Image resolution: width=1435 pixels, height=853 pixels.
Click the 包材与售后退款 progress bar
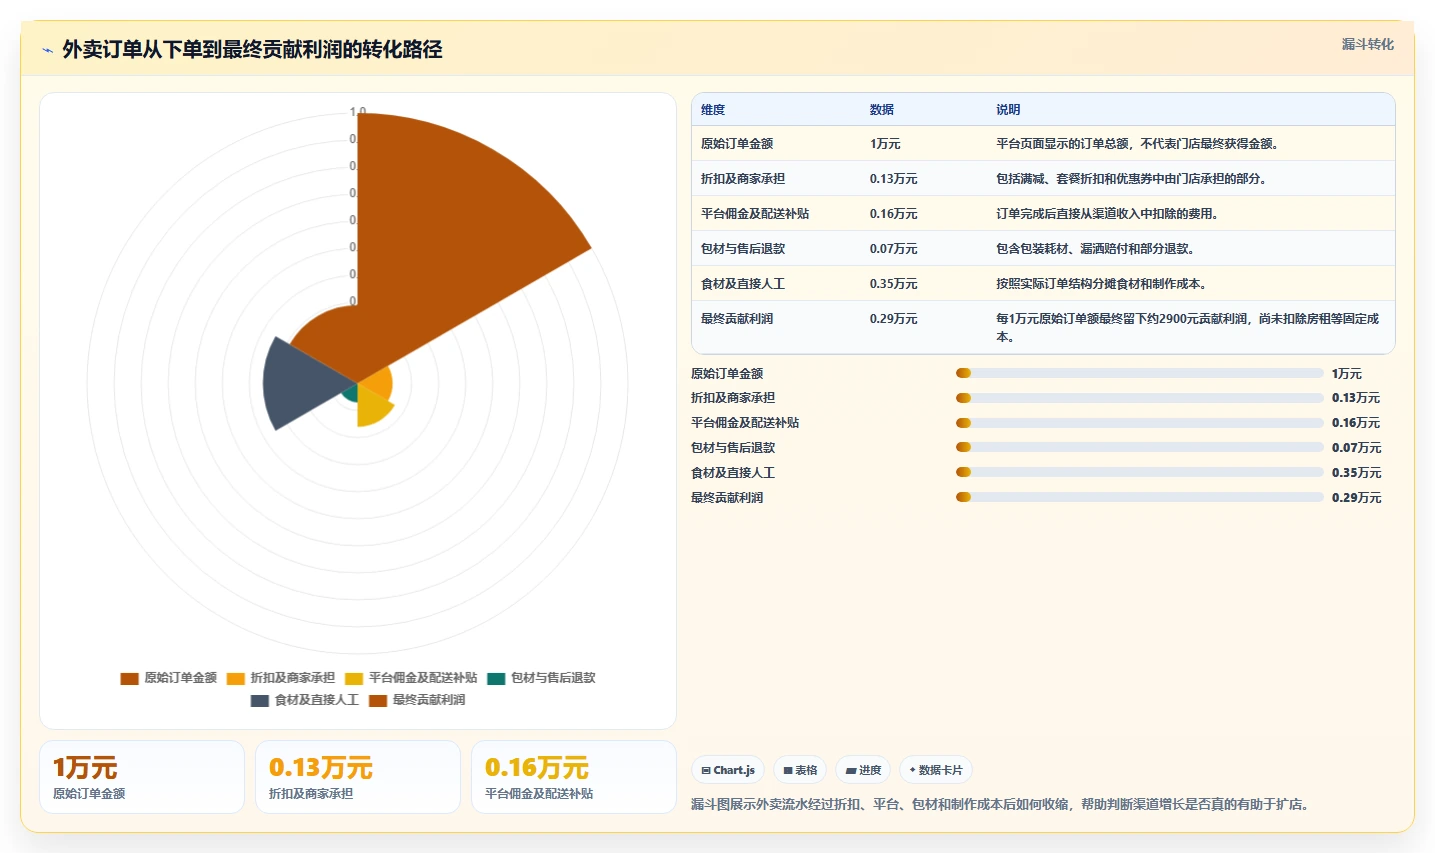point(1140,448)
